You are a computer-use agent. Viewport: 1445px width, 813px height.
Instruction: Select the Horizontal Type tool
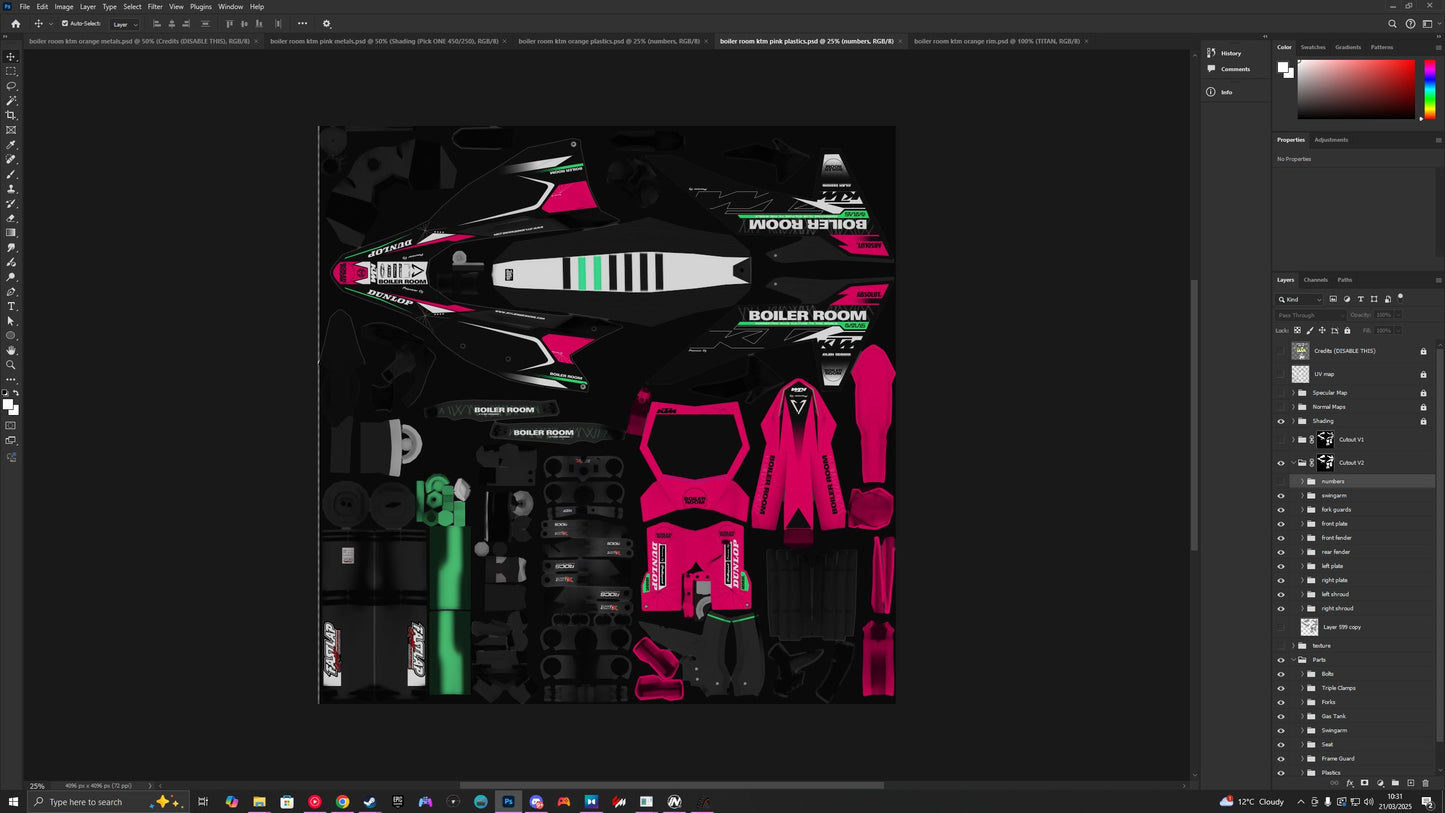tap(11, 306)
